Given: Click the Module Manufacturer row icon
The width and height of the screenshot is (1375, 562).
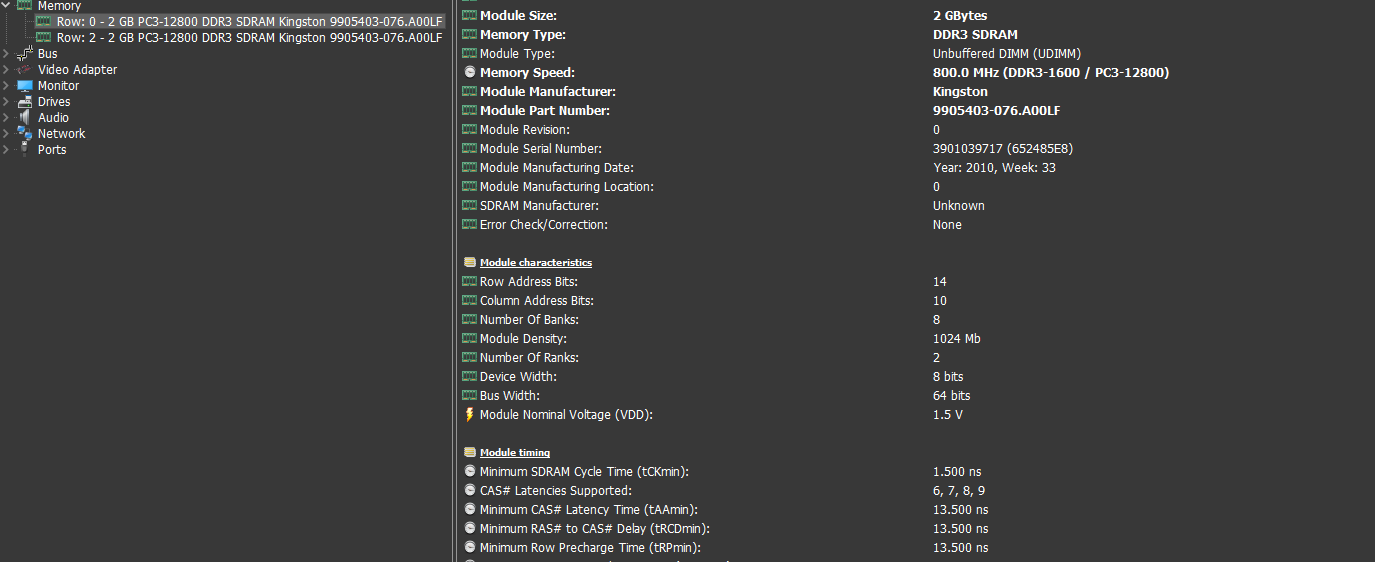Looking at the screenshot, I should (x=470, y=92).
